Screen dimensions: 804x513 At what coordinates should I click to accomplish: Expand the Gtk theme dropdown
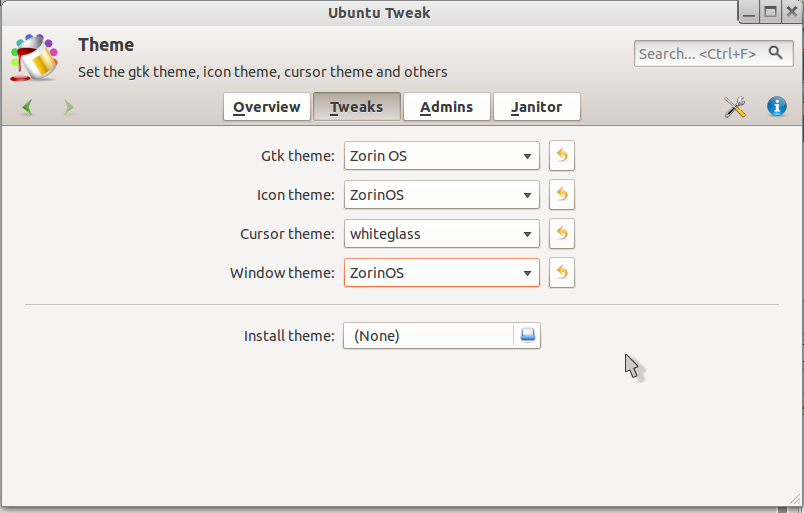(441, 156)
